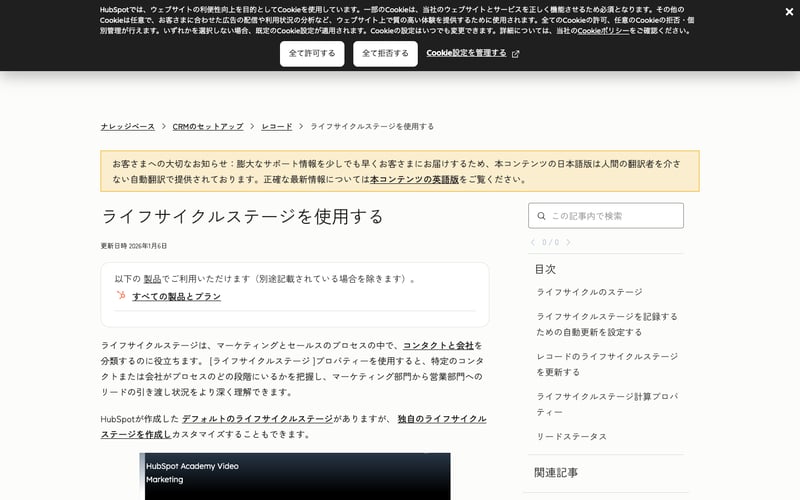This screenshot has width=800, height=500.
Task: Click the 目次 heading
Action: (x=545, y=269)
